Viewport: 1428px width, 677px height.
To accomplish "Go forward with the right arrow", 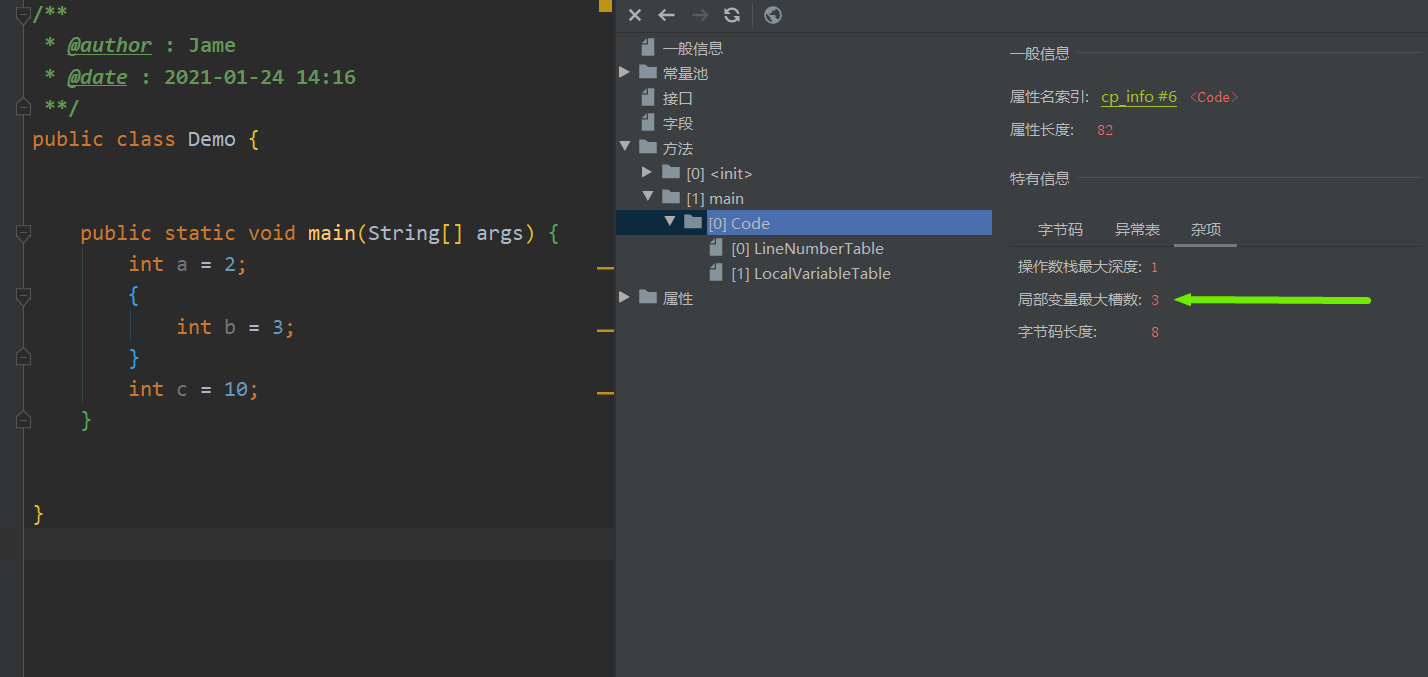I will coord(700,15).
